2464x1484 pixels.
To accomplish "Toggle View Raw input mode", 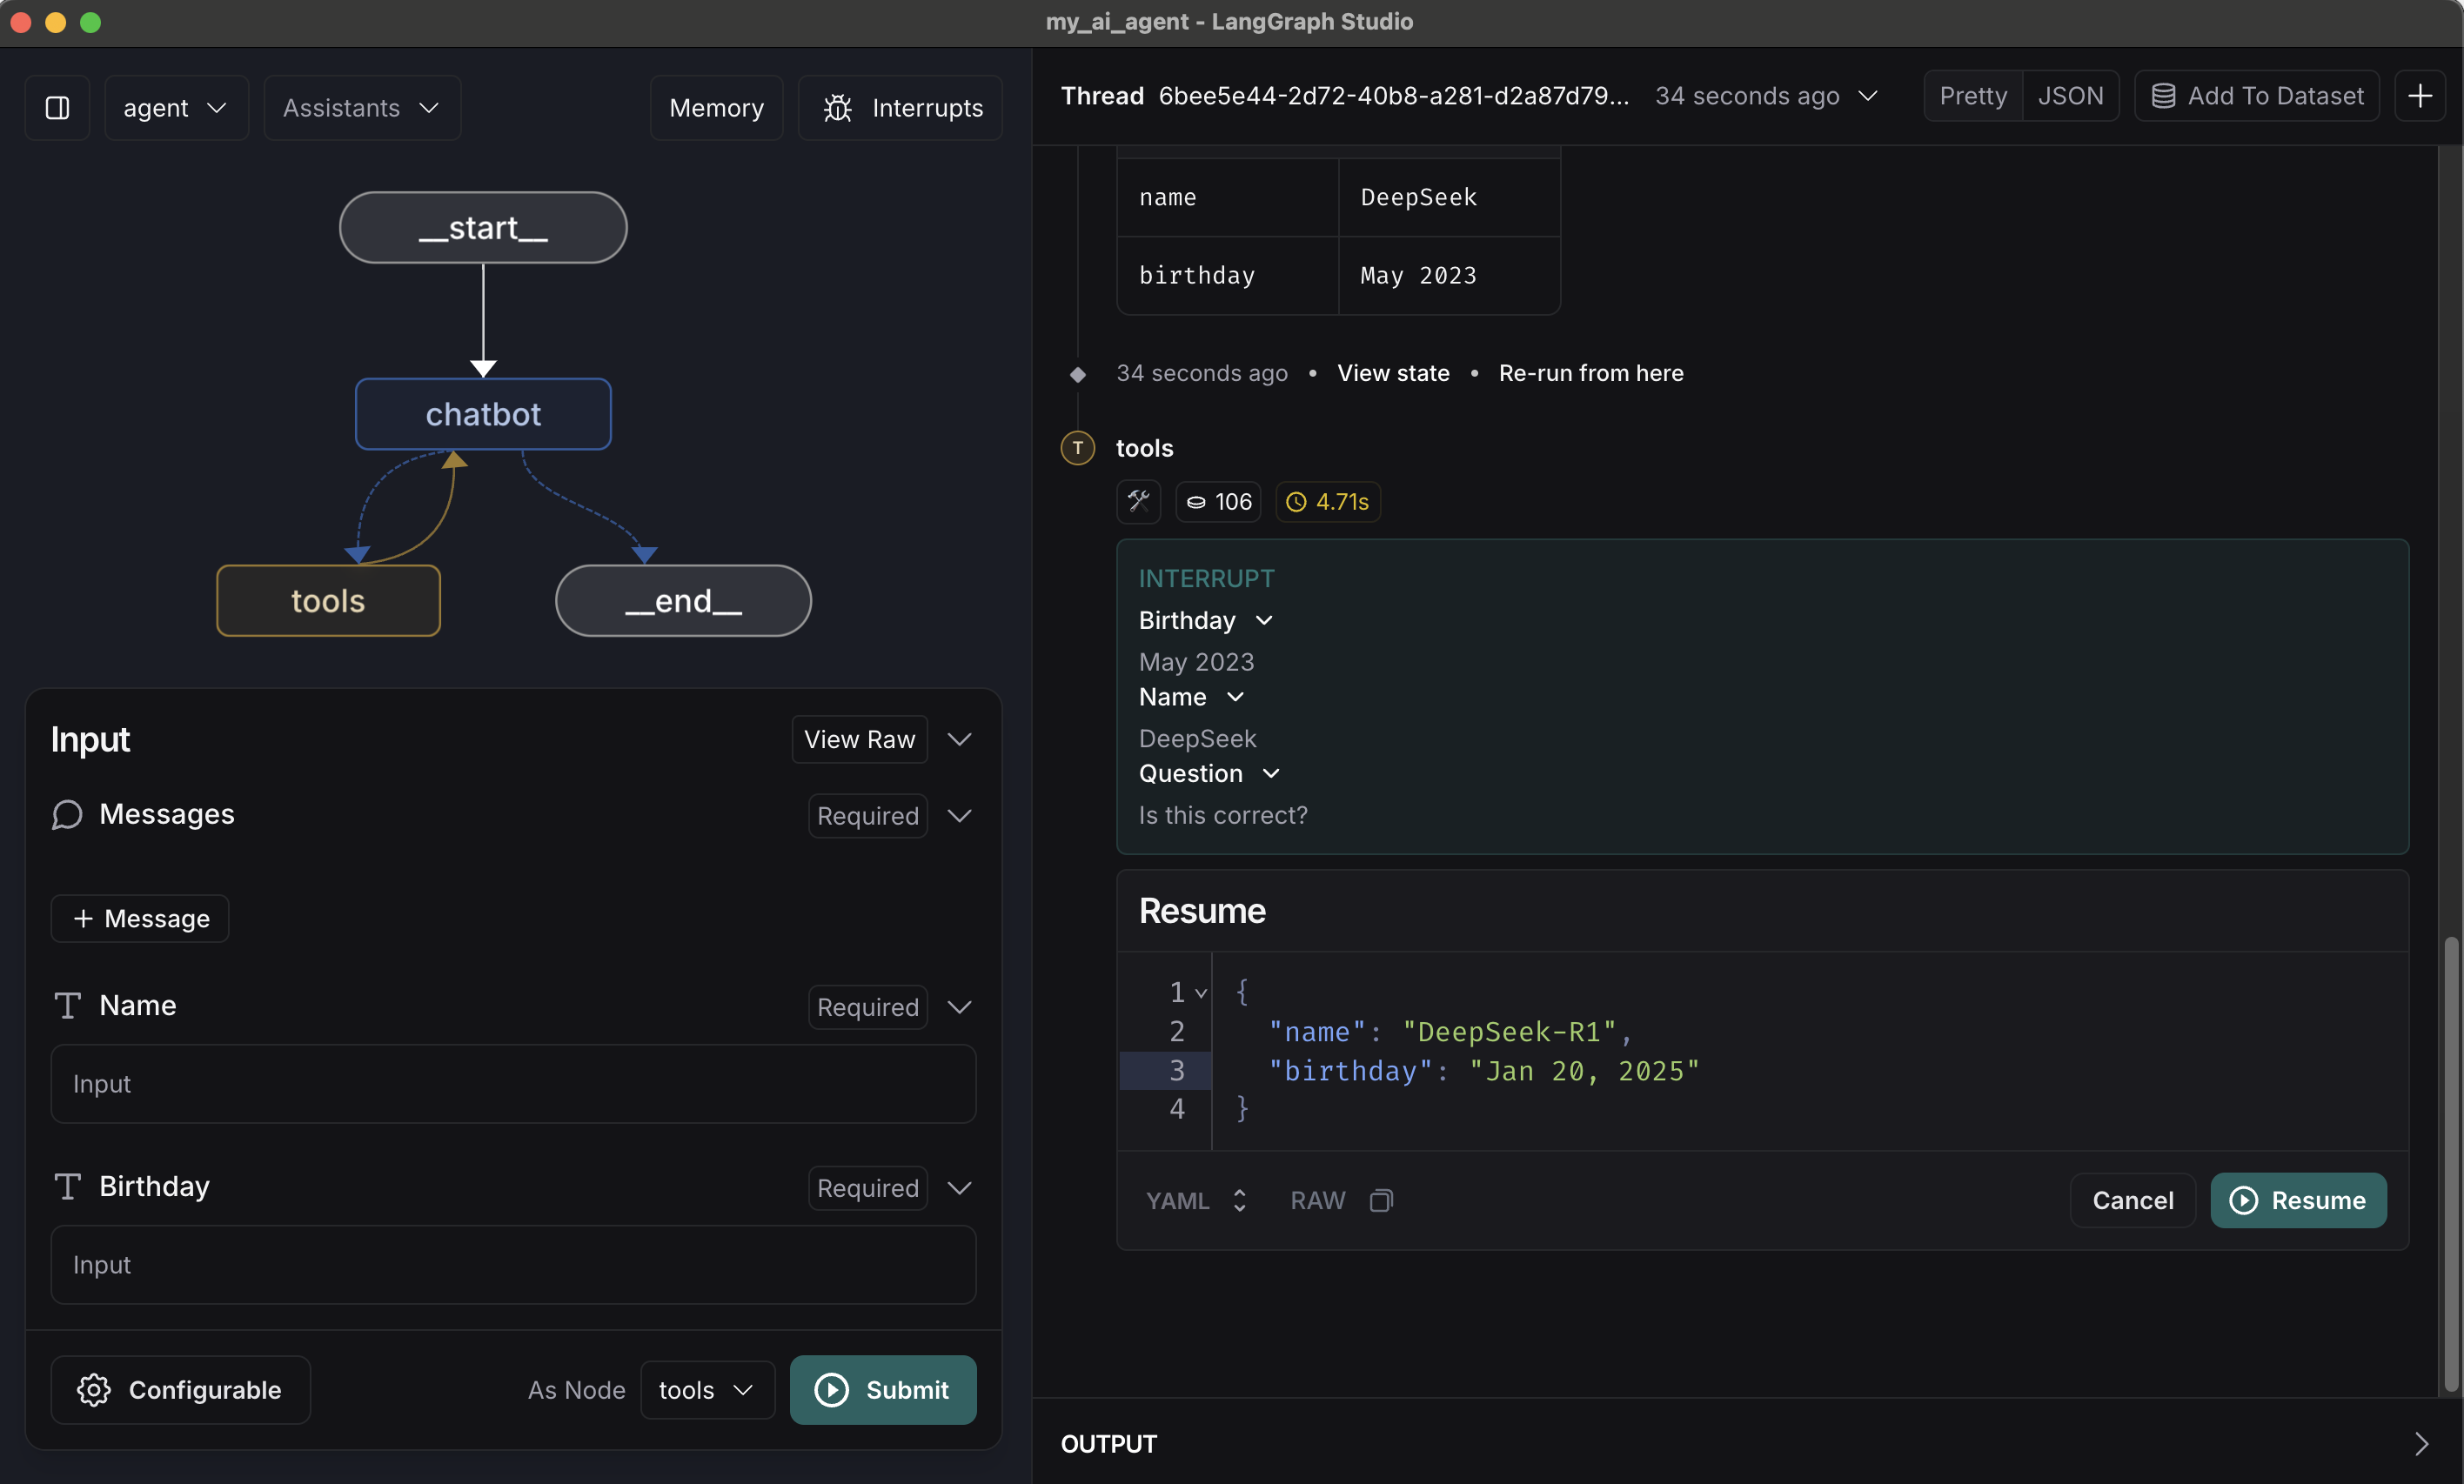I will 859,739.
